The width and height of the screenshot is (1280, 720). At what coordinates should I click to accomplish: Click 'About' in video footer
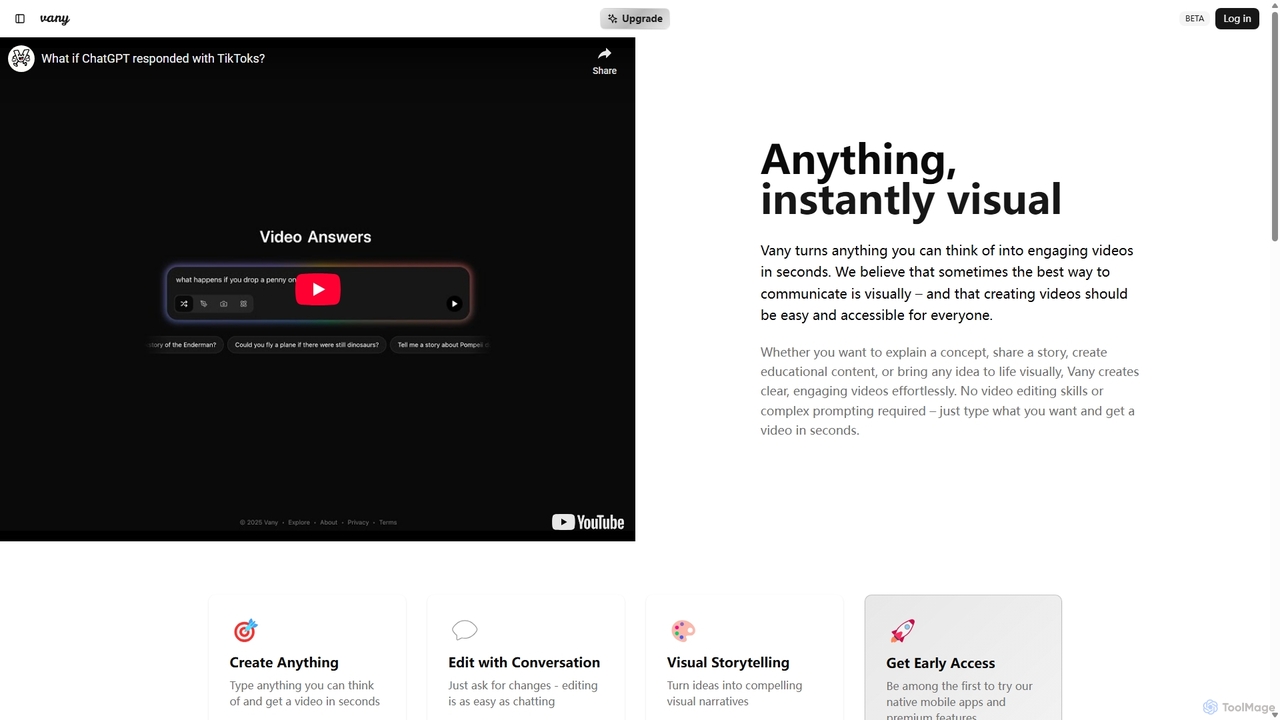(x=329, y=523)
